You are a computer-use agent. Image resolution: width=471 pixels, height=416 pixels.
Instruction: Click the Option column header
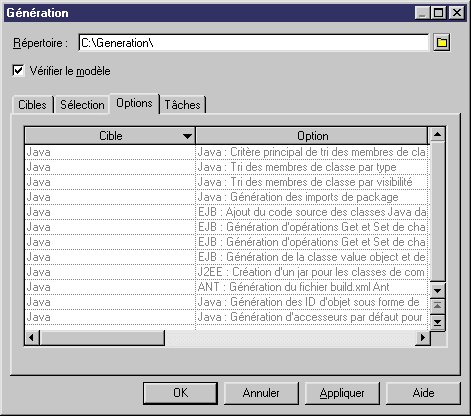pyautogui.click(x=312, y=136)
